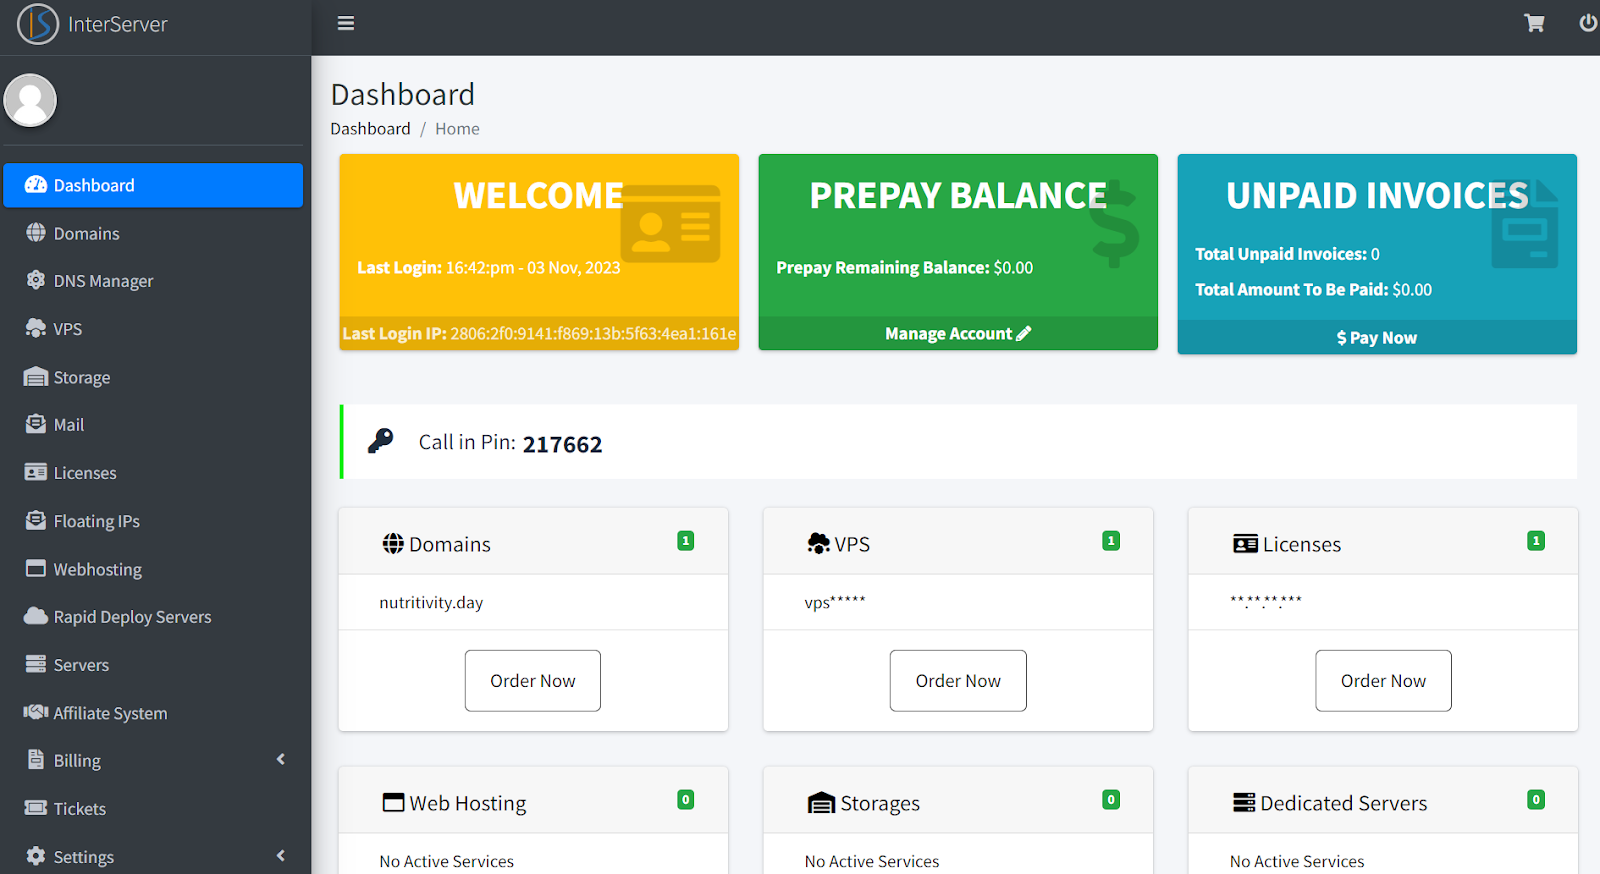Click the Web Hosting count badge
The height and width of the screenshot is (874, 1600).
click(x=686, y=800)
